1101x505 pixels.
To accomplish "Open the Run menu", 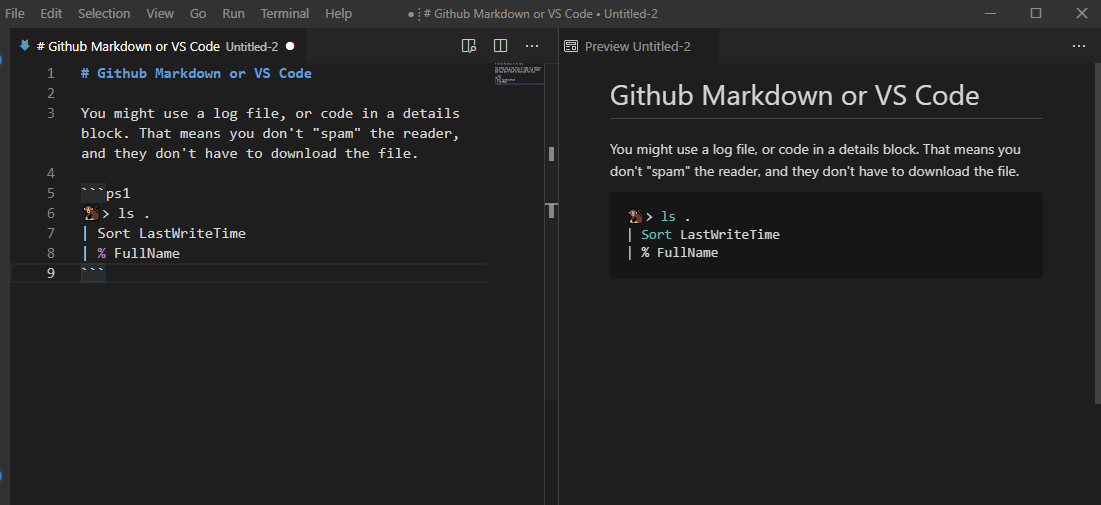I will click(x=233, y=13).
